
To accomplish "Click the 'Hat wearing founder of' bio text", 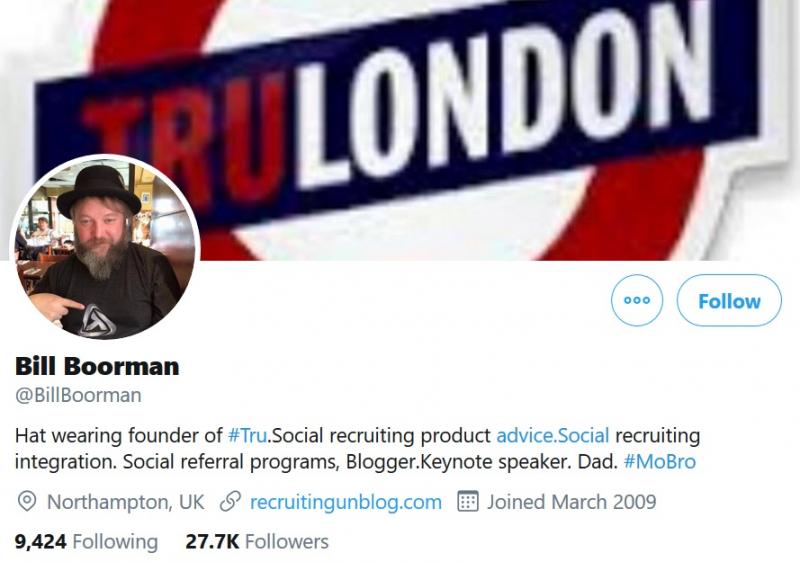I will coord(118,436).
